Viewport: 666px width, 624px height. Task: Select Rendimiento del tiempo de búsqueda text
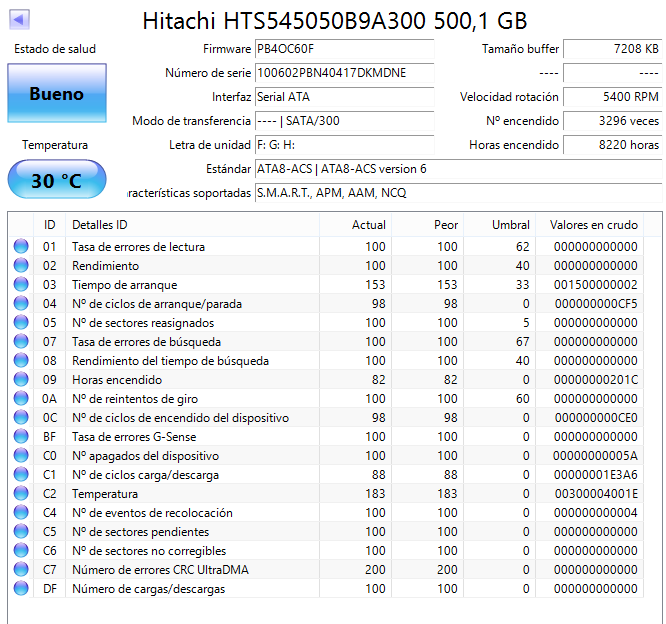coord(170,361)
